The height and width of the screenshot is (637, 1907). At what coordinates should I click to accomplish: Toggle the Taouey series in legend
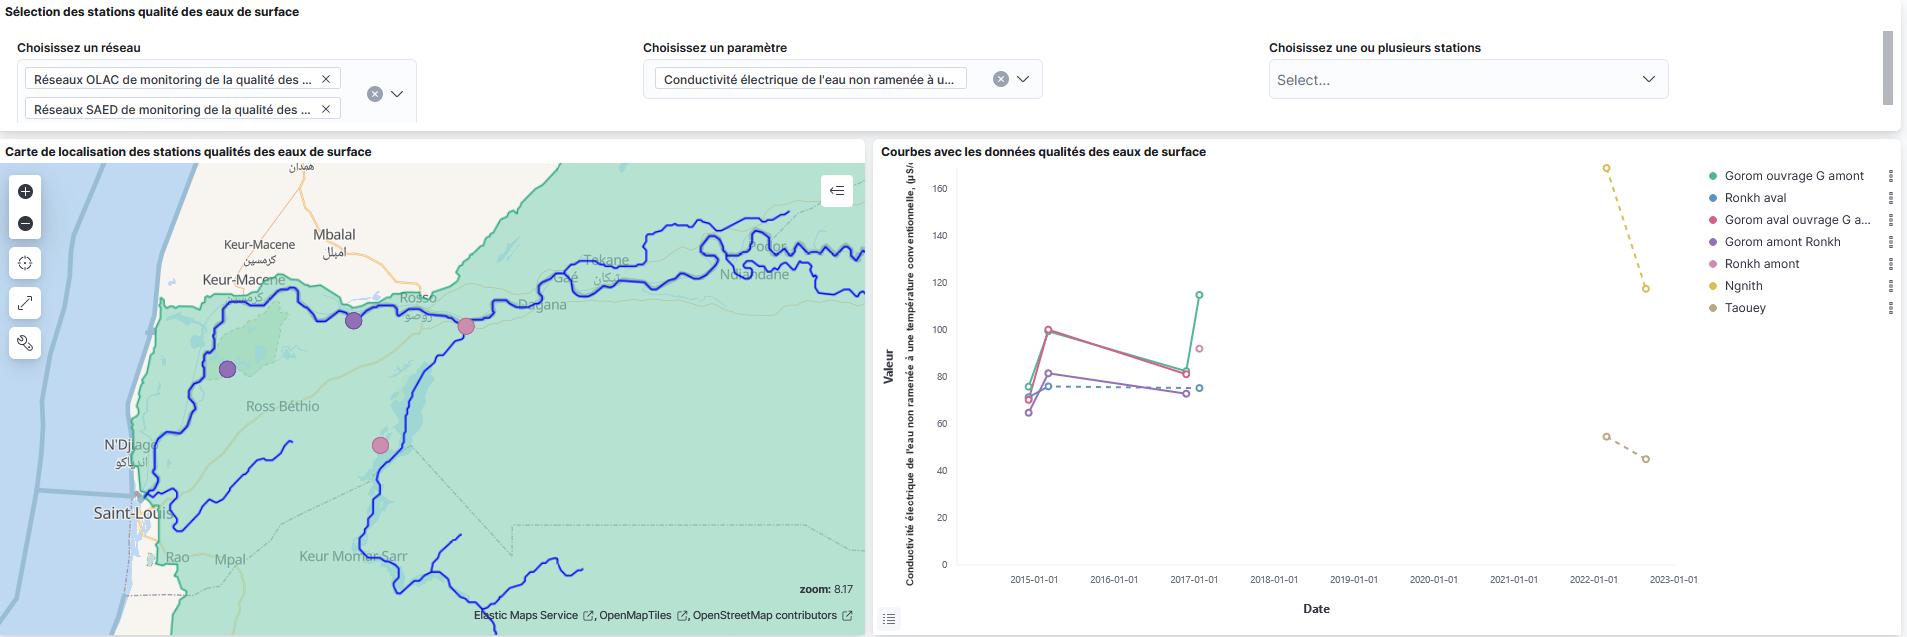coord(1745,308)
